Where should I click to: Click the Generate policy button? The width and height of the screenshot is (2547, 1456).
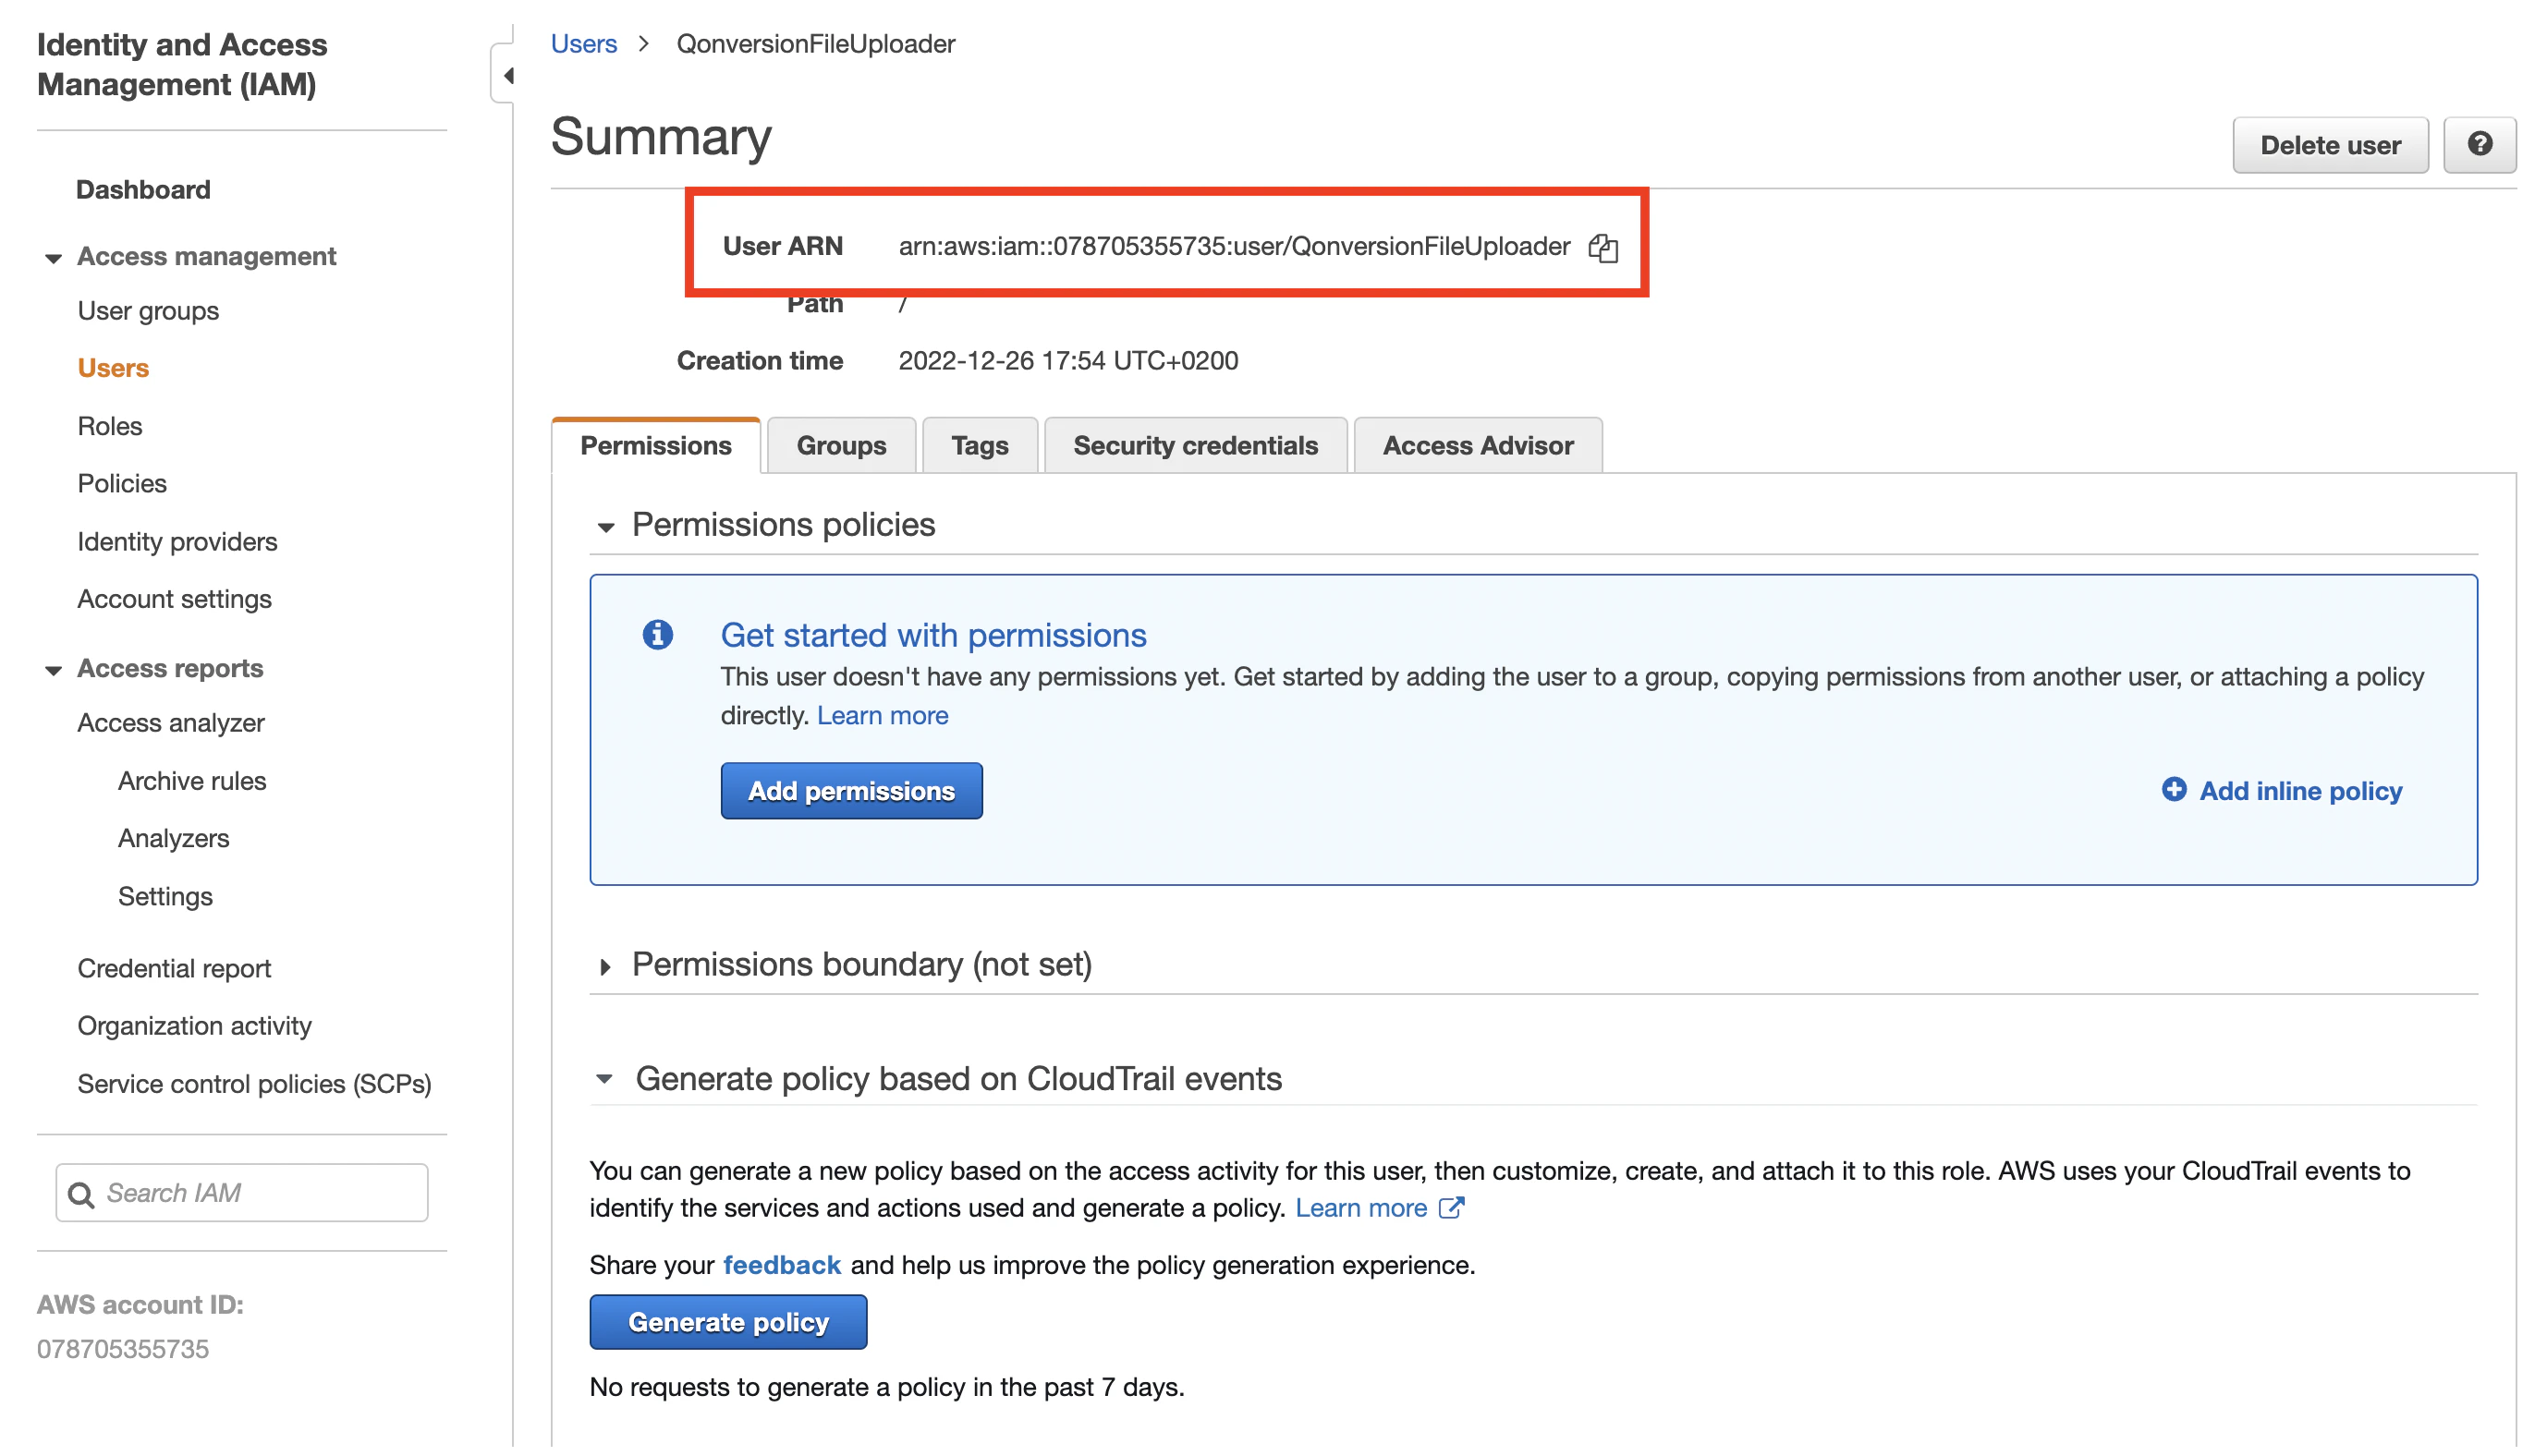(727, 1322)
